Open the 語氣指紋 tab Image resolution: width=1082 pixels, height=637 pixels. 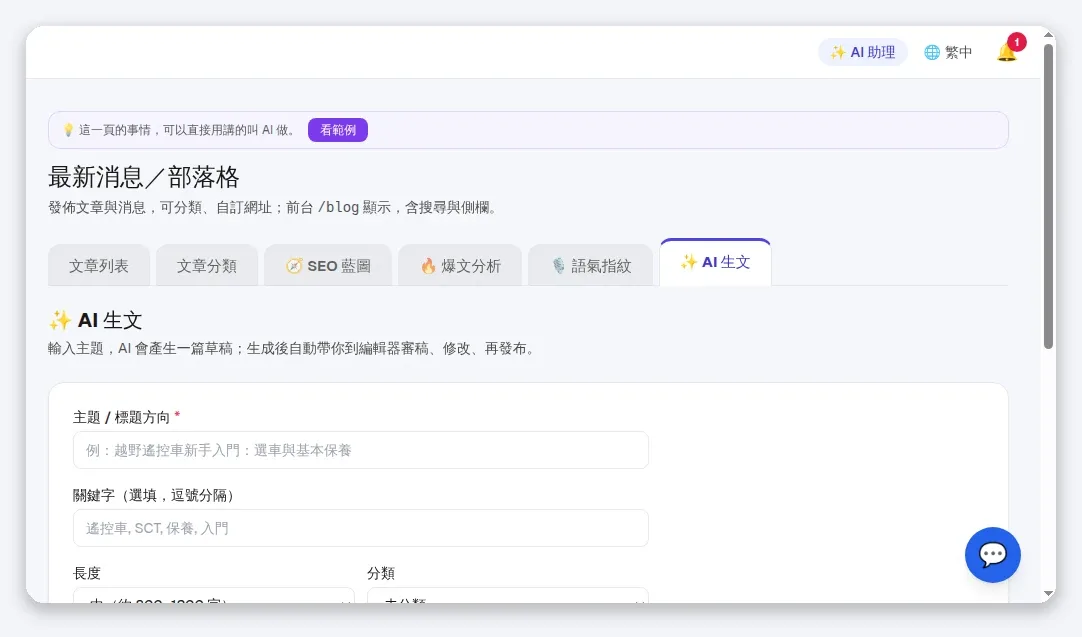(591, 266)
